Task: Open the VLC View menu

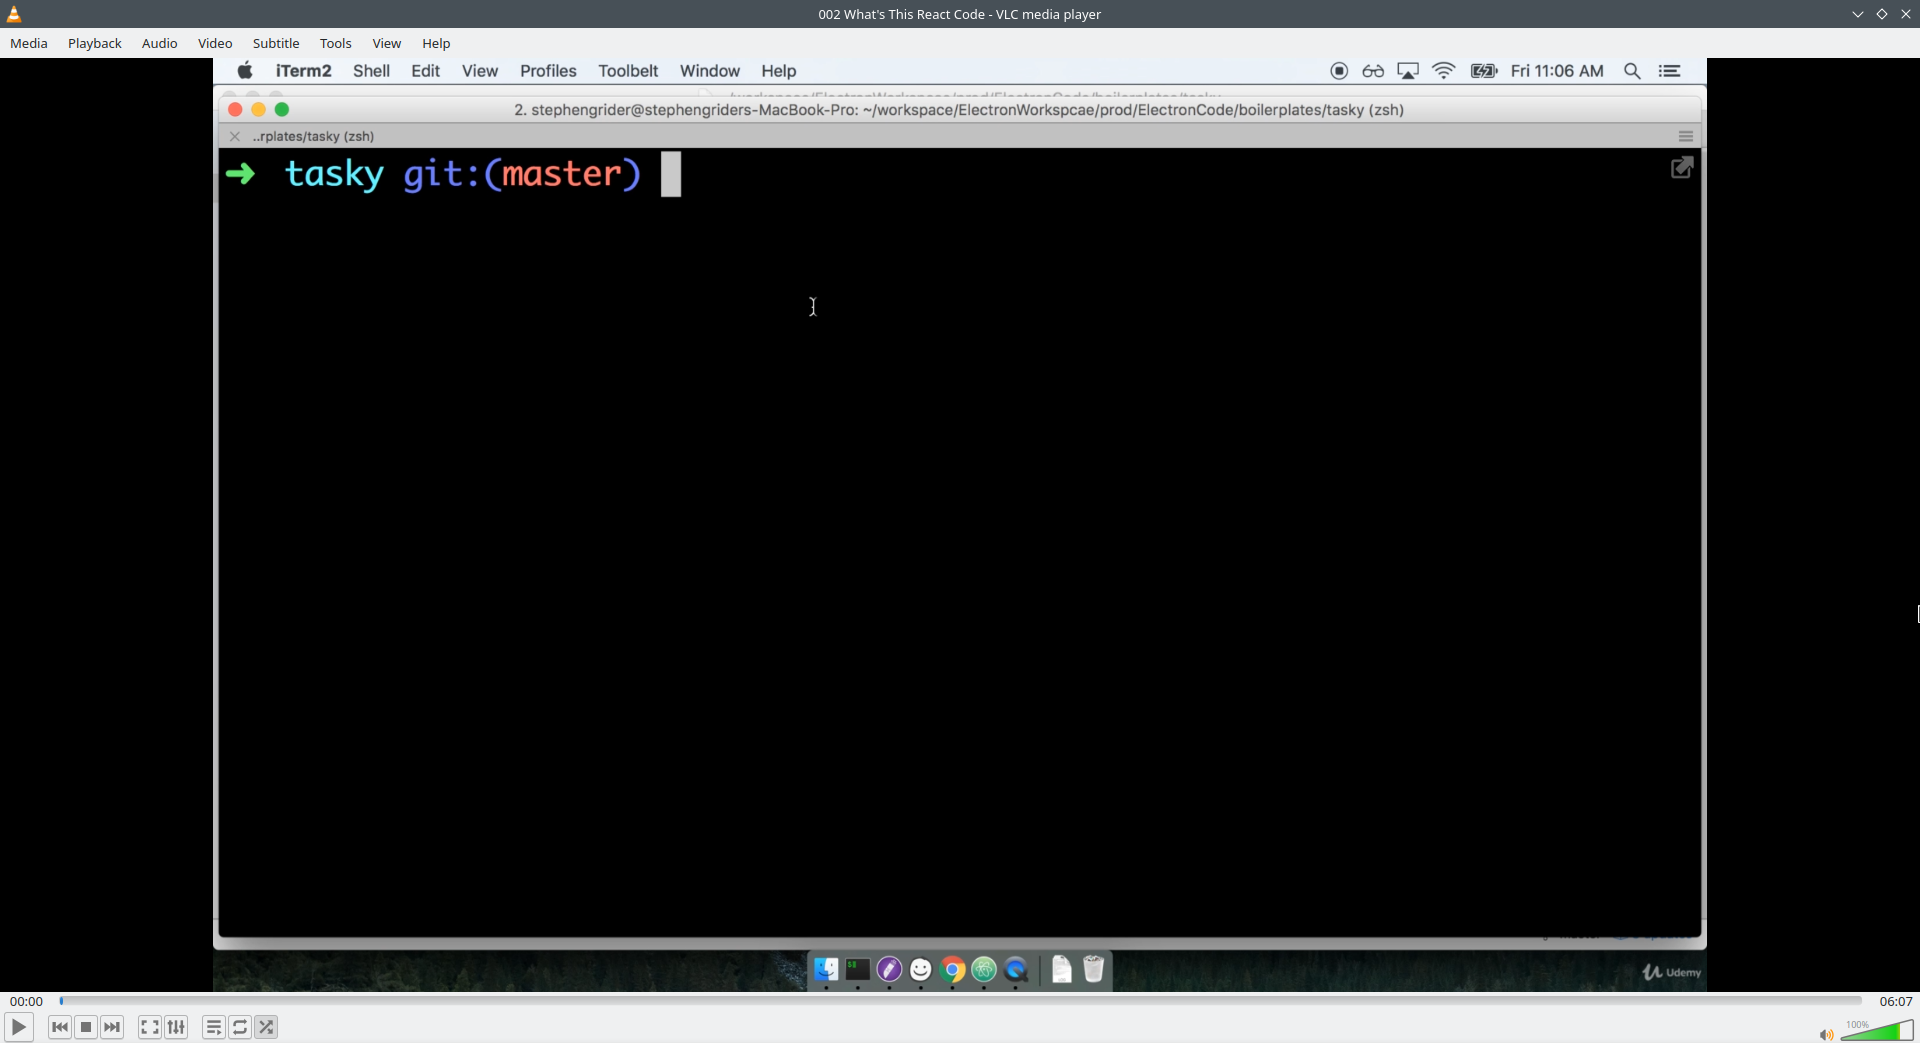Action: point(387,43)
